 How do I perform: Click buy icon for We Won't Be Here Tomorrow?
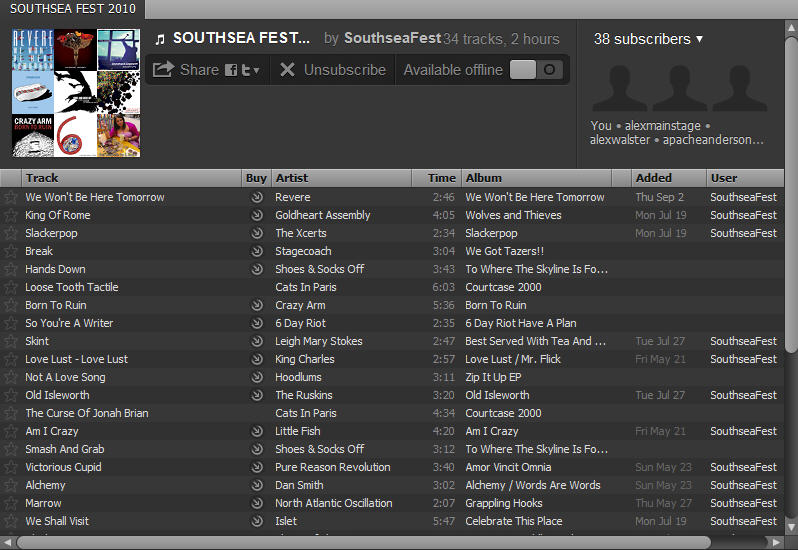point(257,197)
